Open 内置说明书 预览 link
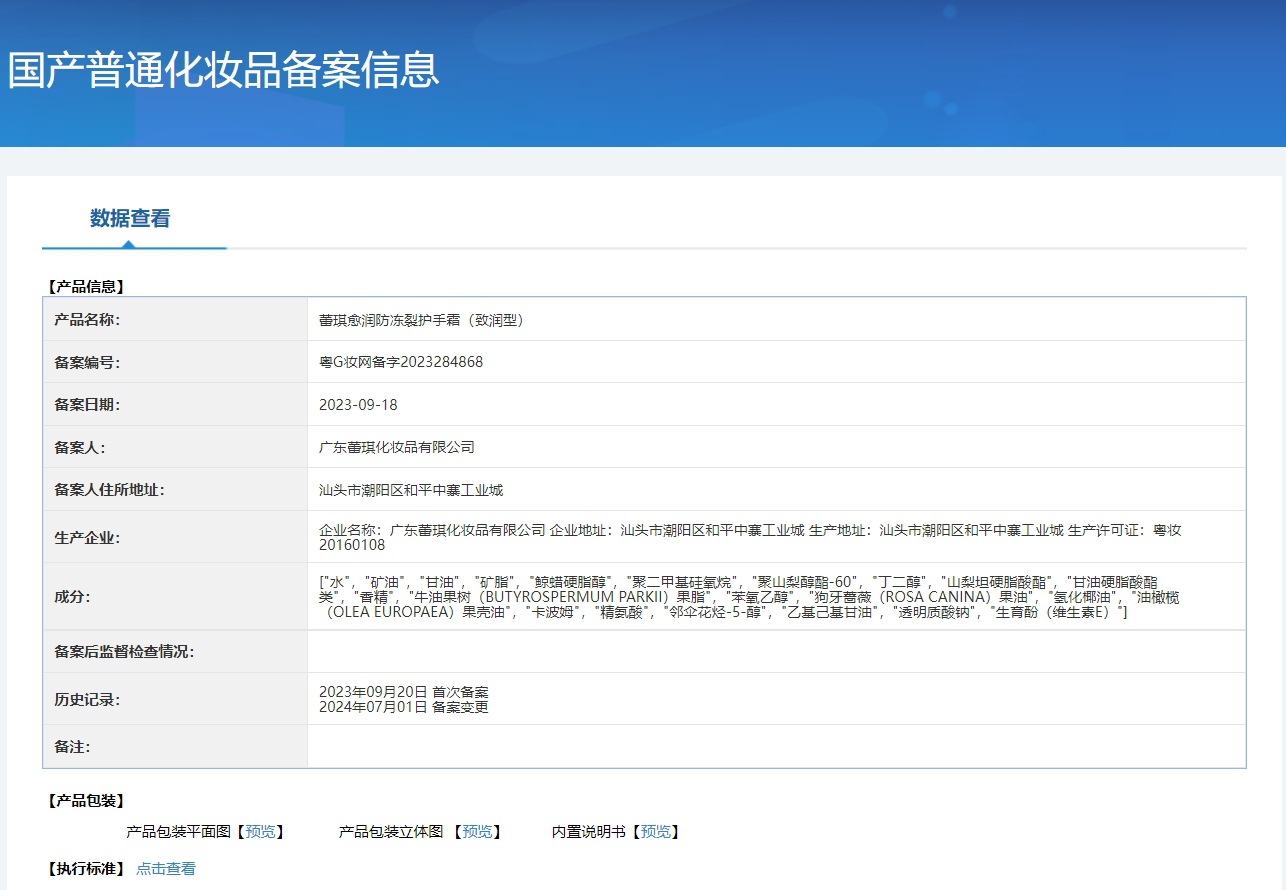This screenshot has width=1286, height=890. click(x=655, y=832)
